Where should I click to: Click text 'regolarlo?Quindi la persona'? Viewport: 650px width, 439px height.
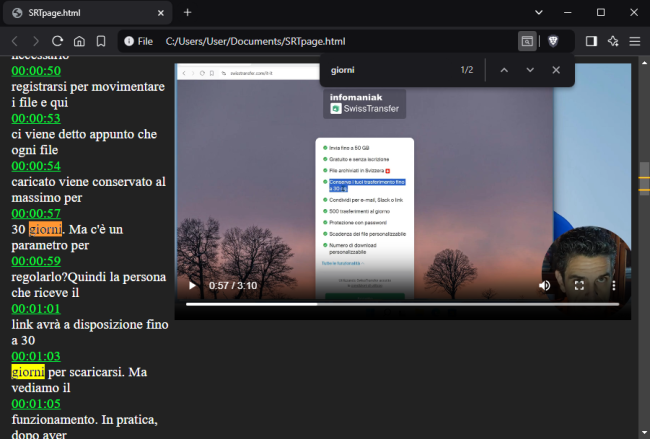click(89, 277)
